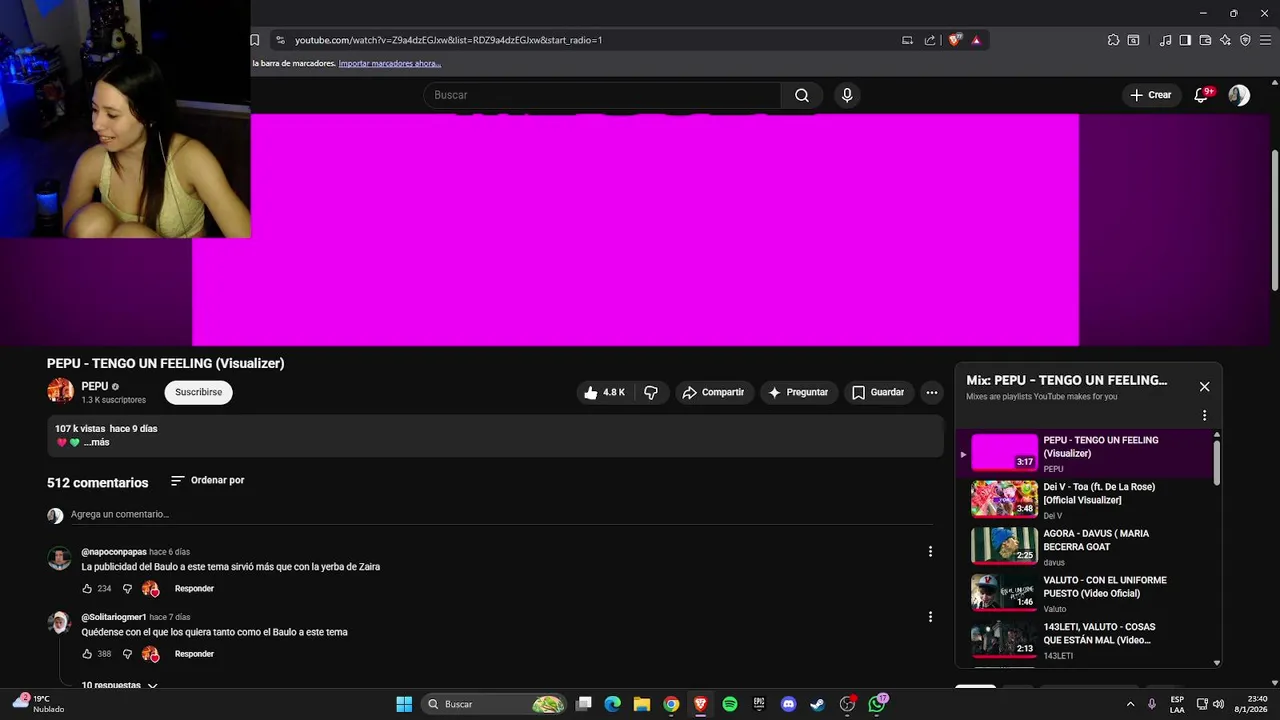Play AGORA - DAVUS thumbnail in Mix
The height and width of the screenshot is (720, 1280).
1004,546
